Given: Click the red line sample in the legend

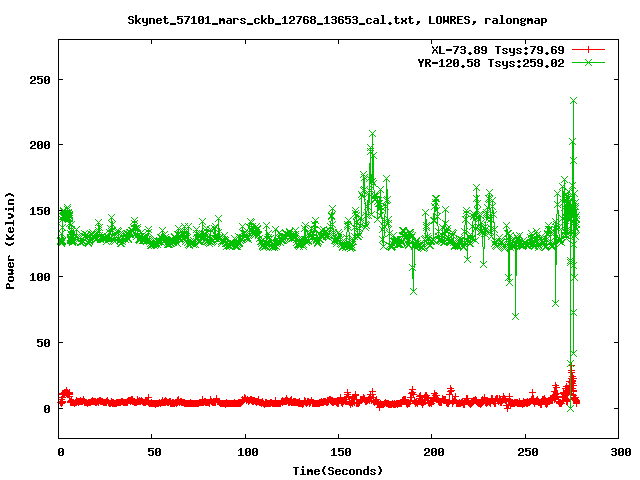Looking at the screenshot, I should click(588, 50).
